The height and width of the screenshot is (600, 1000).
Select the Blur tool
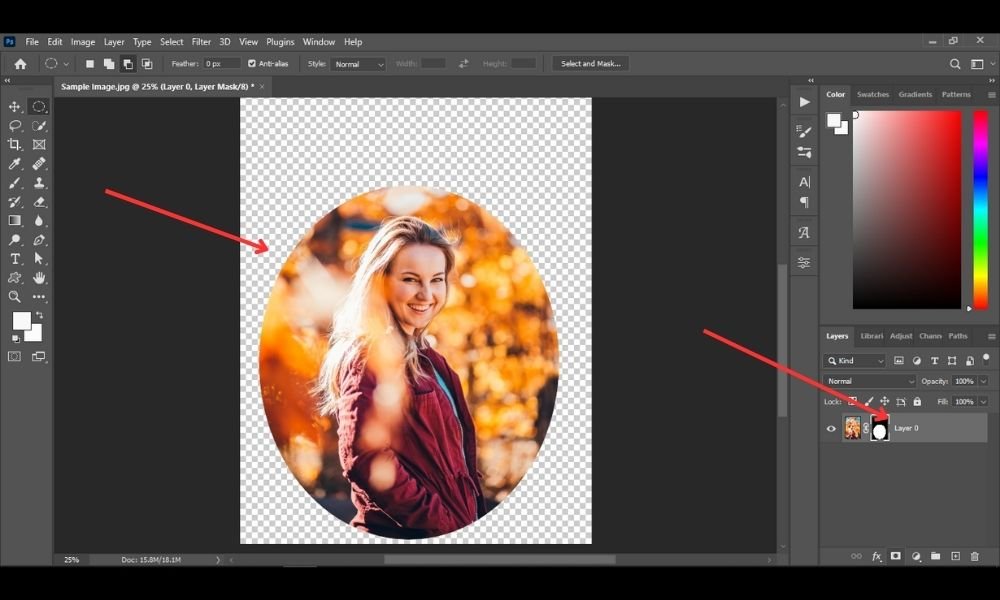39,221
